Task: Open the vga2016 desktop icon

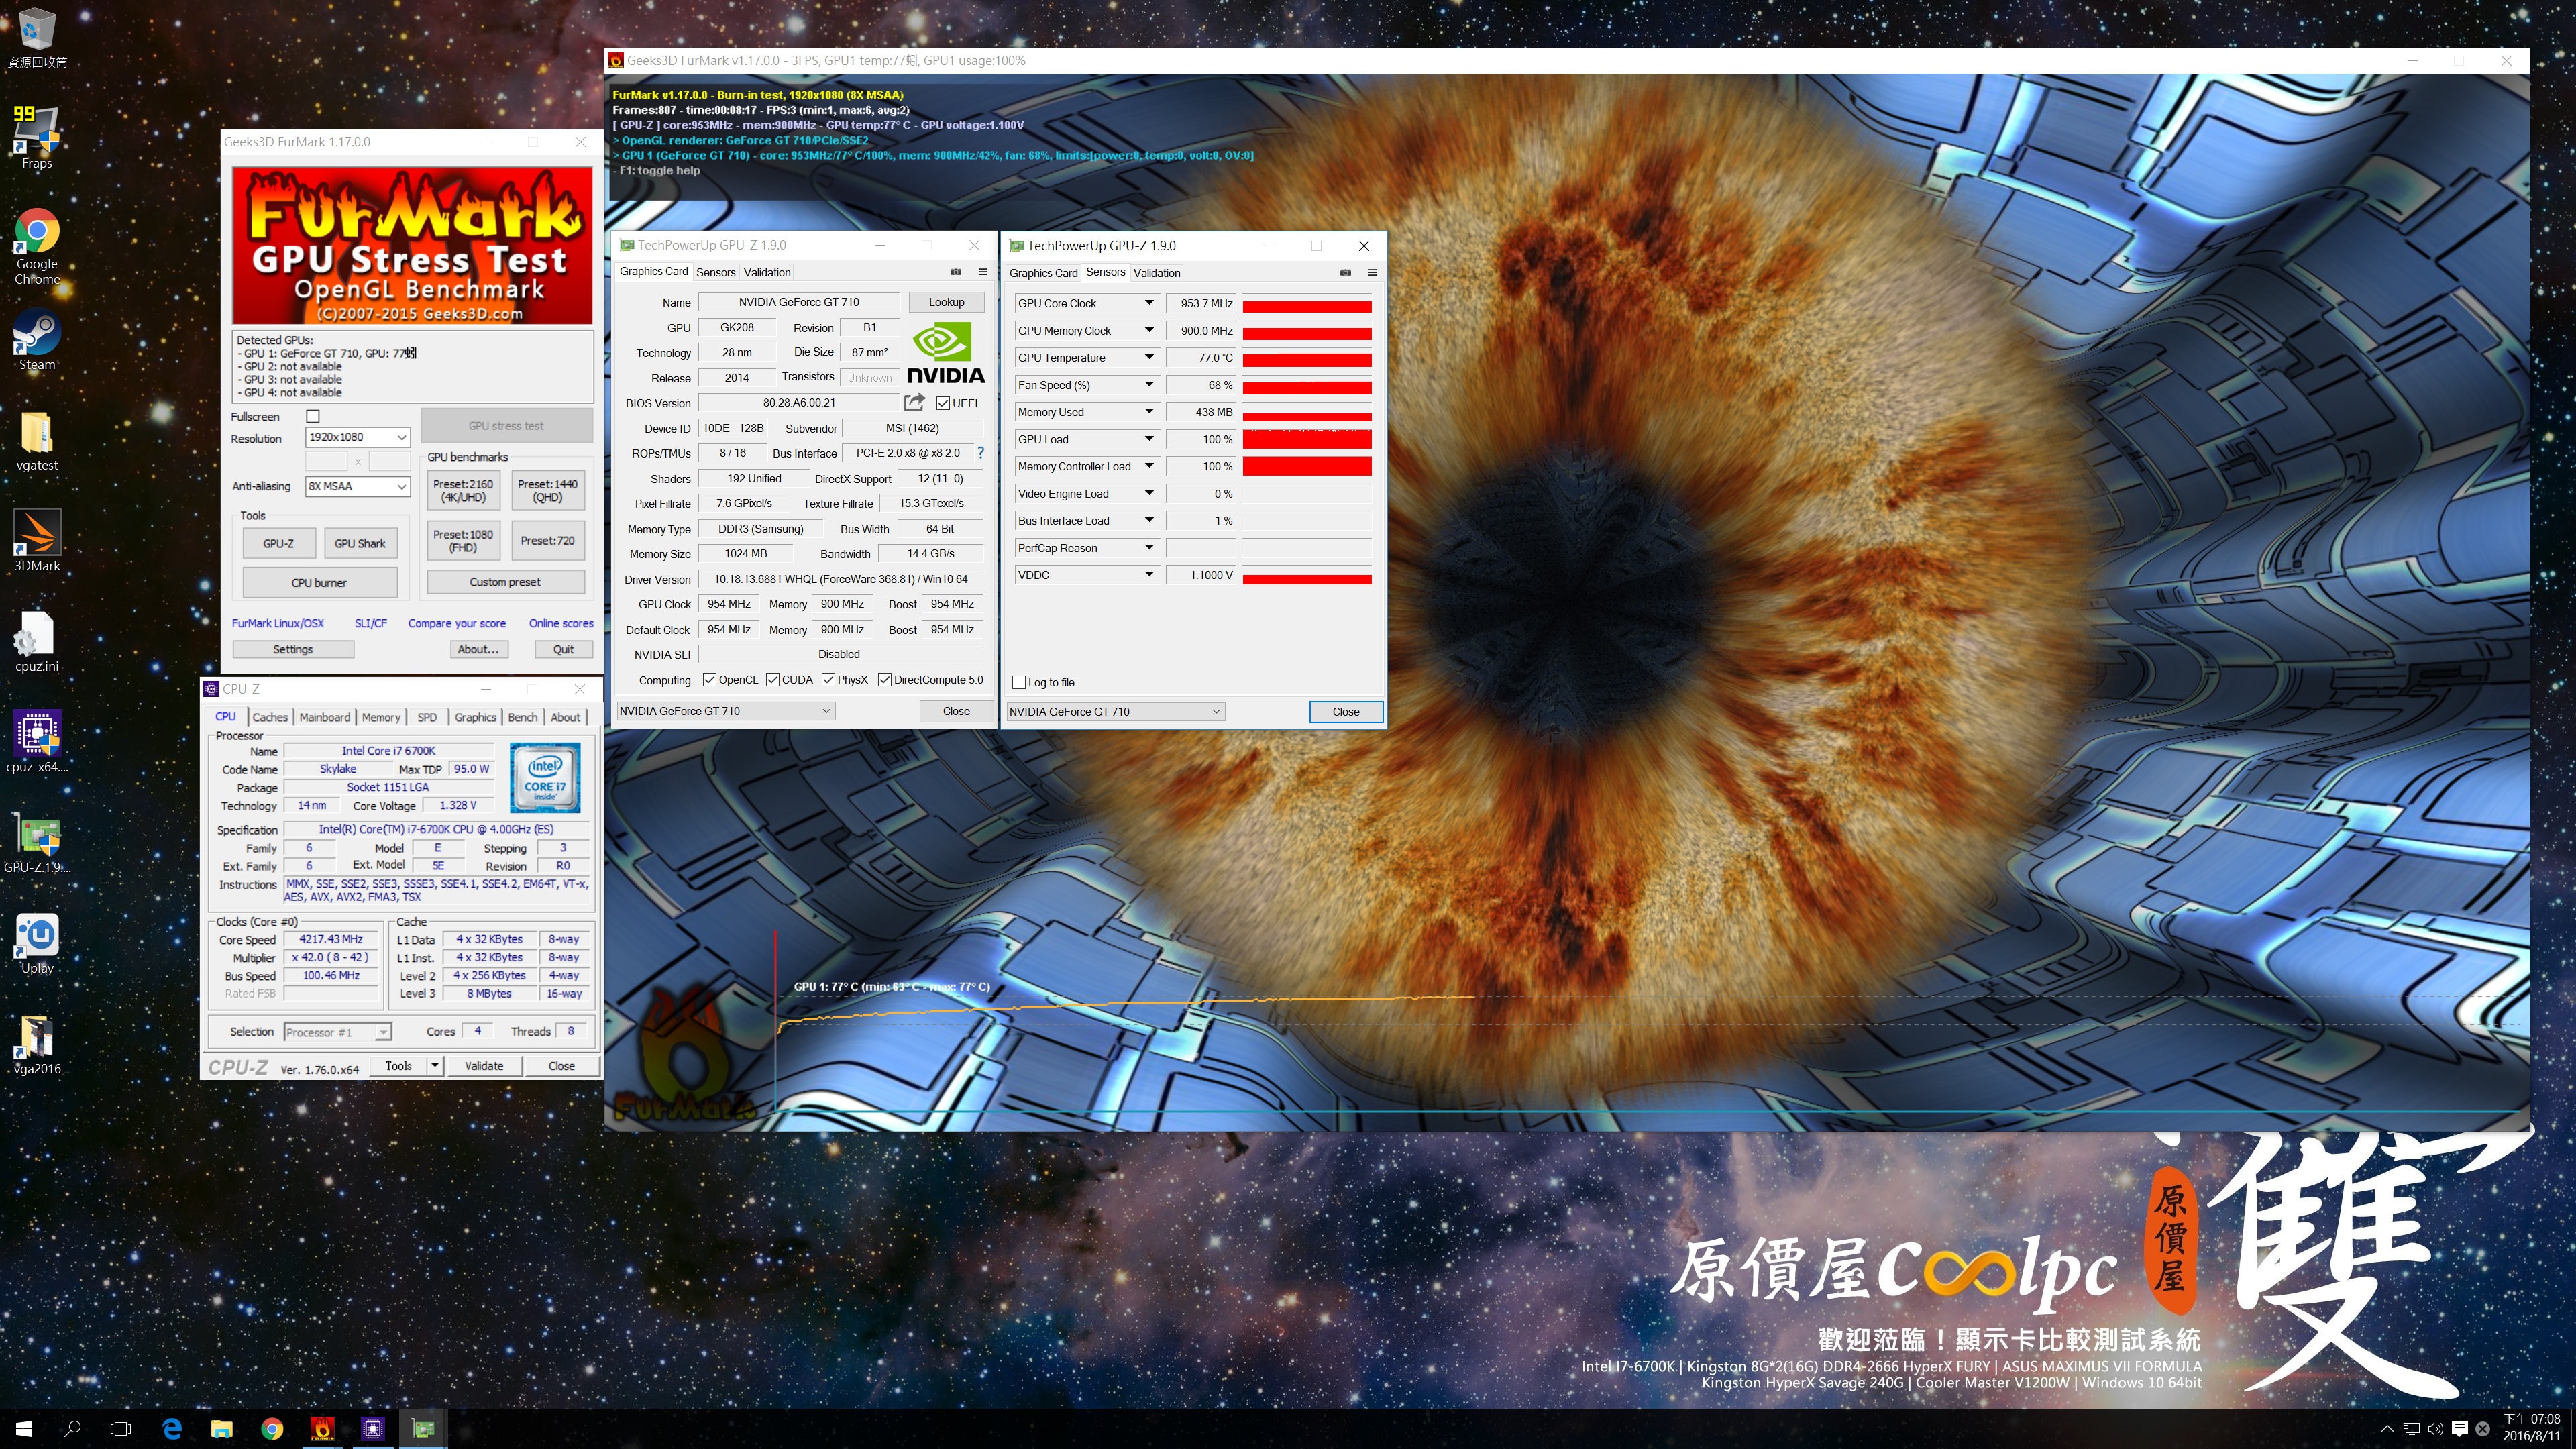Action: point(37,1044)
